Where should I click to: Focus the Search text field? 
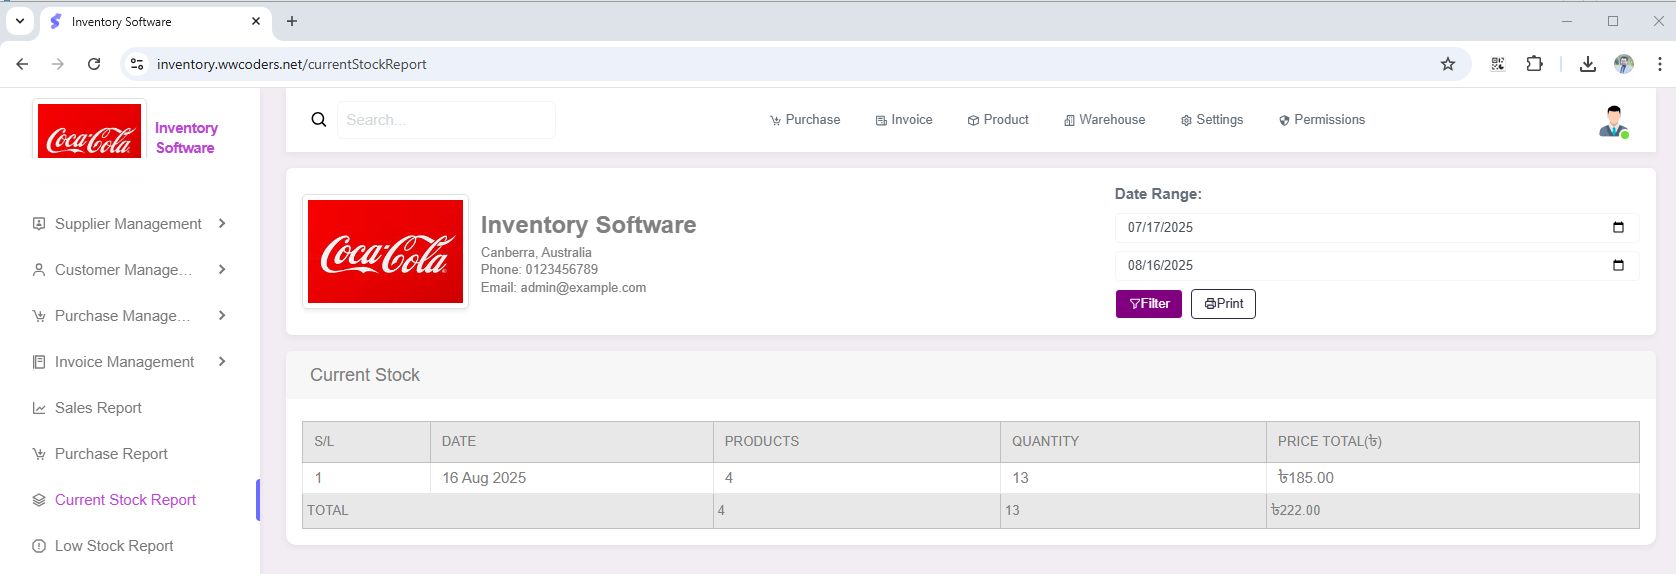click(x=446, y=120)
